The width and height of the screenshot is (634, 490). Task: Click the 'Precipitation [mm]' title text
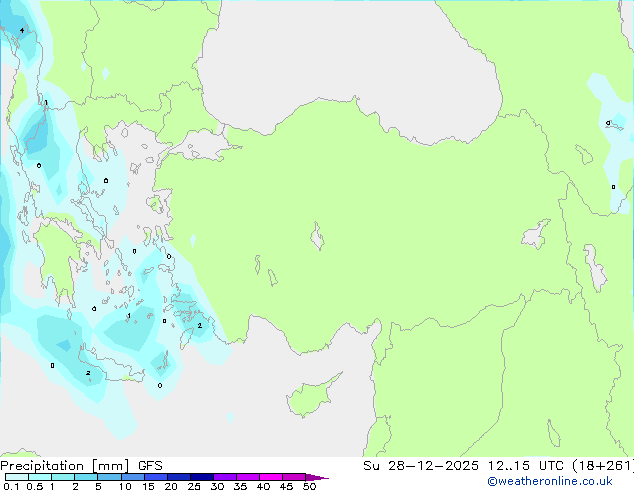click(x=65, y=466)
